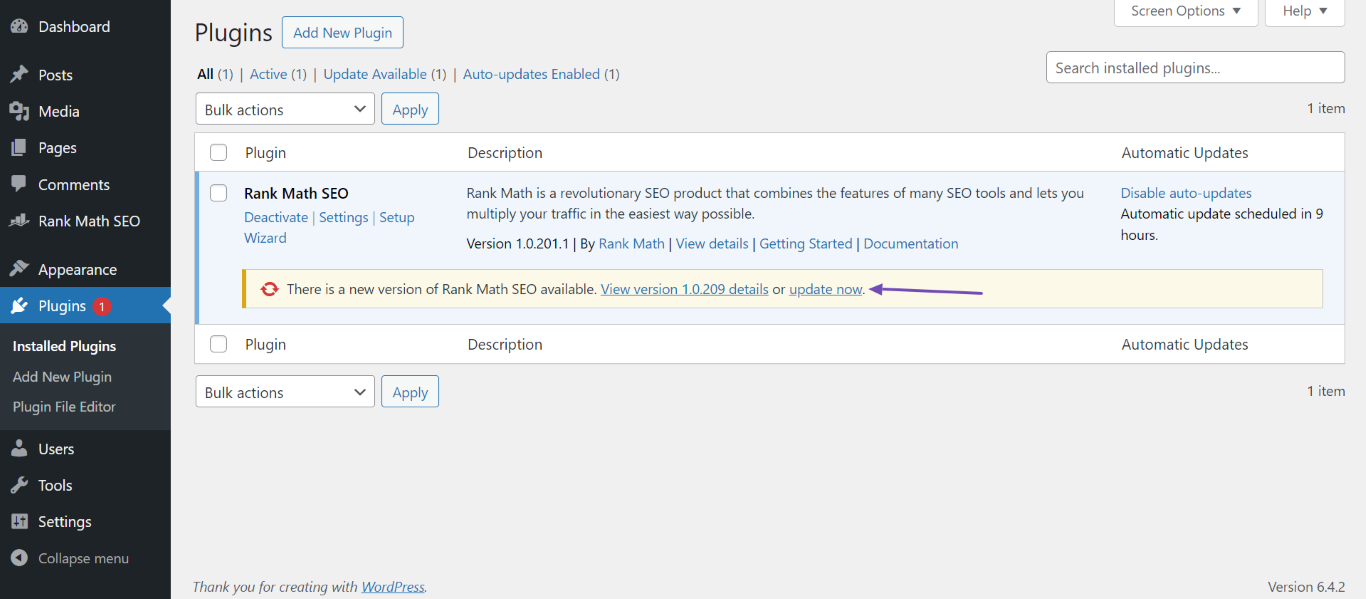Image resolution: width=1366 pixels, height=599 pixels.
Task: Click the Tools wrench icon
Action: pos(19,485)
